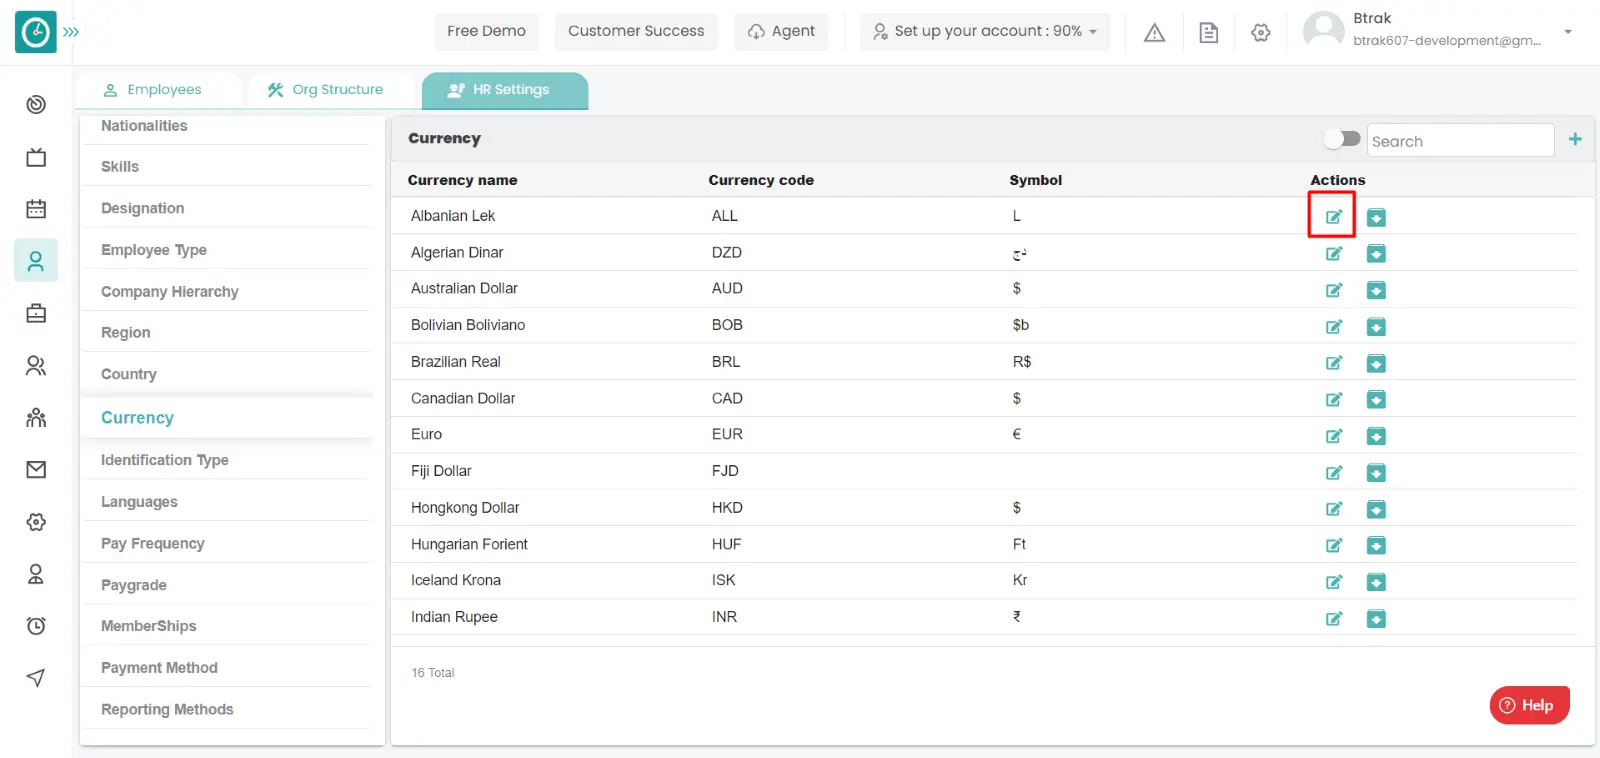
Task: Click the plus icon to add currency
Action: pos(1575,140)
